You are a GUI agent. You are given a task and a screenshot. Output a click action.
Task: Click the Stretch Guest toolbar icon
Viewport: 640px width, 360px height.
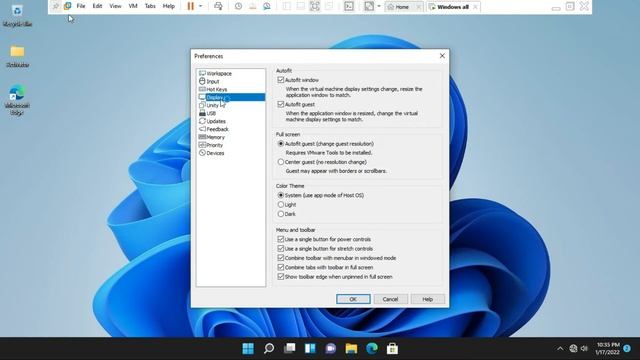click(x=369, y=6)
